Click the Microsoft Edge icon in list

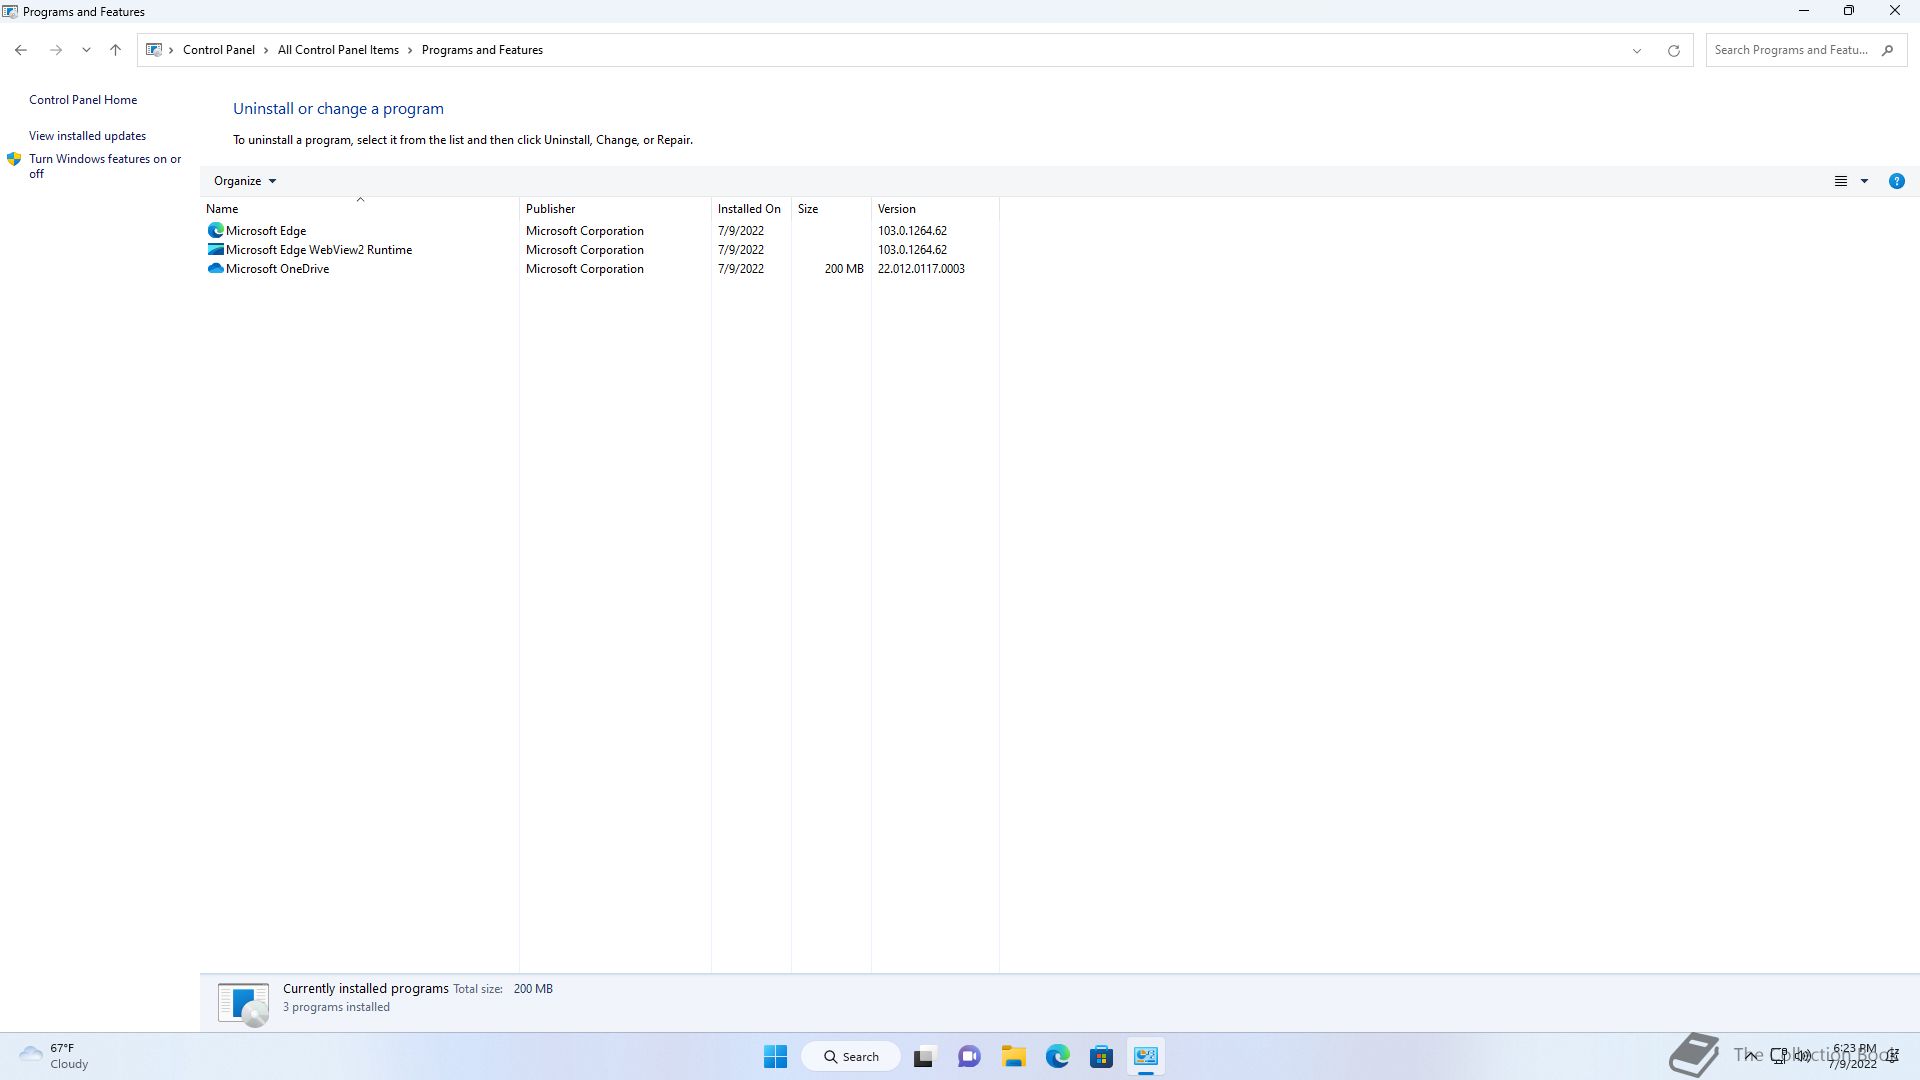(215, 231)
